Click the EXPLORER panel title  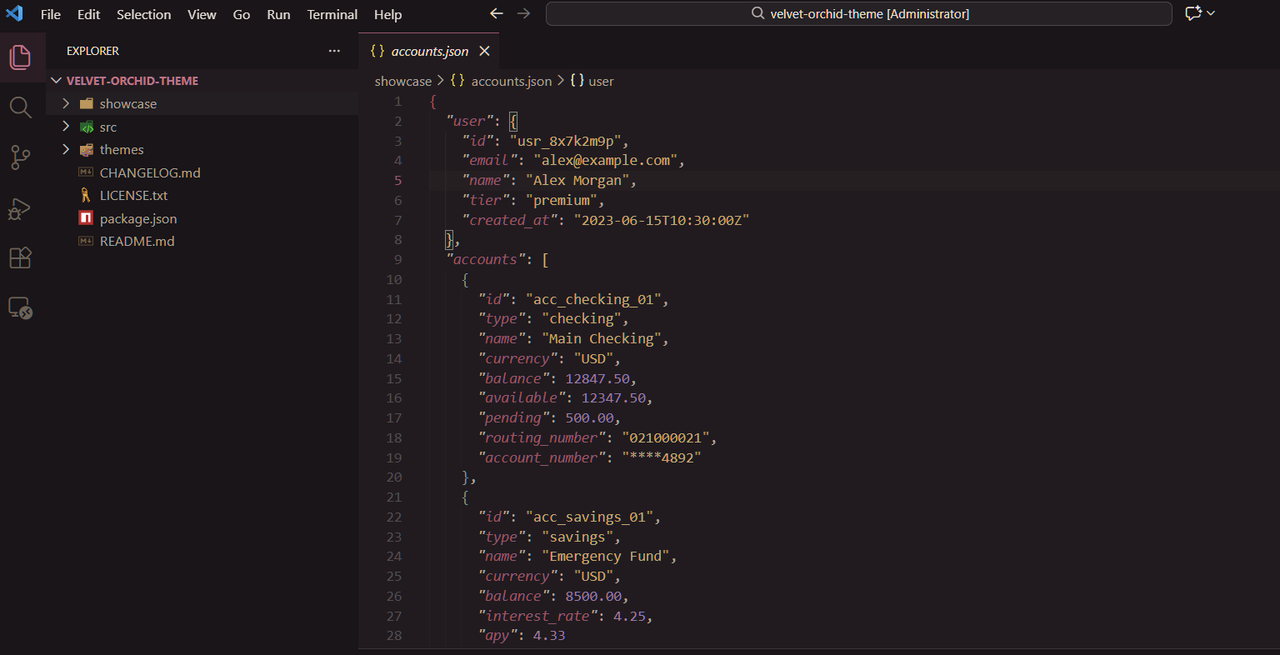click(93, 51)
